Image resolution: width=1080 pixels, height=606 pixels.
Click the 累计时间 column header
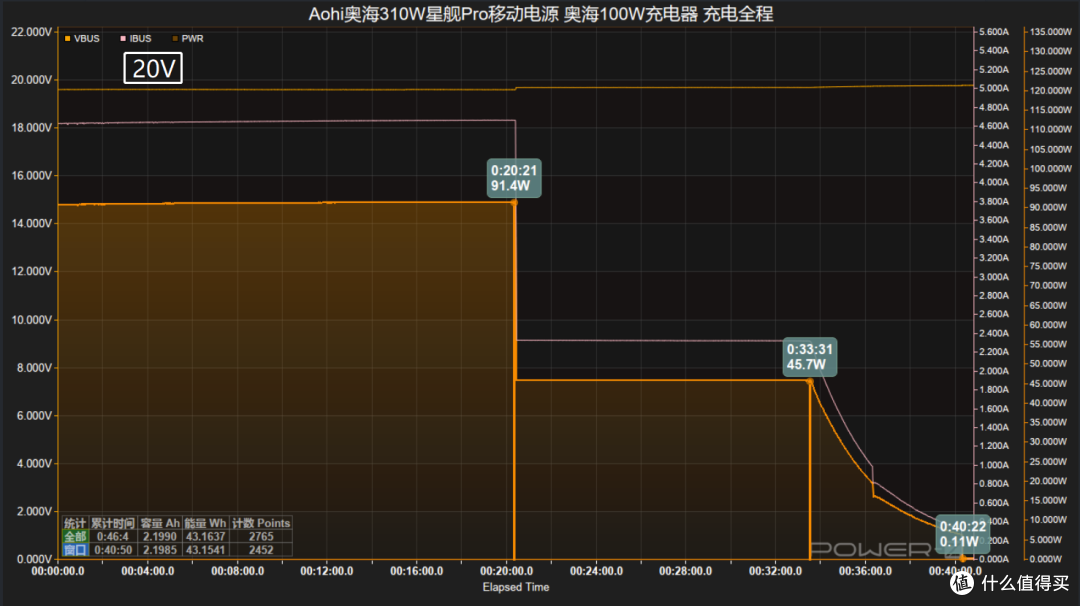[x=112, y=523]
